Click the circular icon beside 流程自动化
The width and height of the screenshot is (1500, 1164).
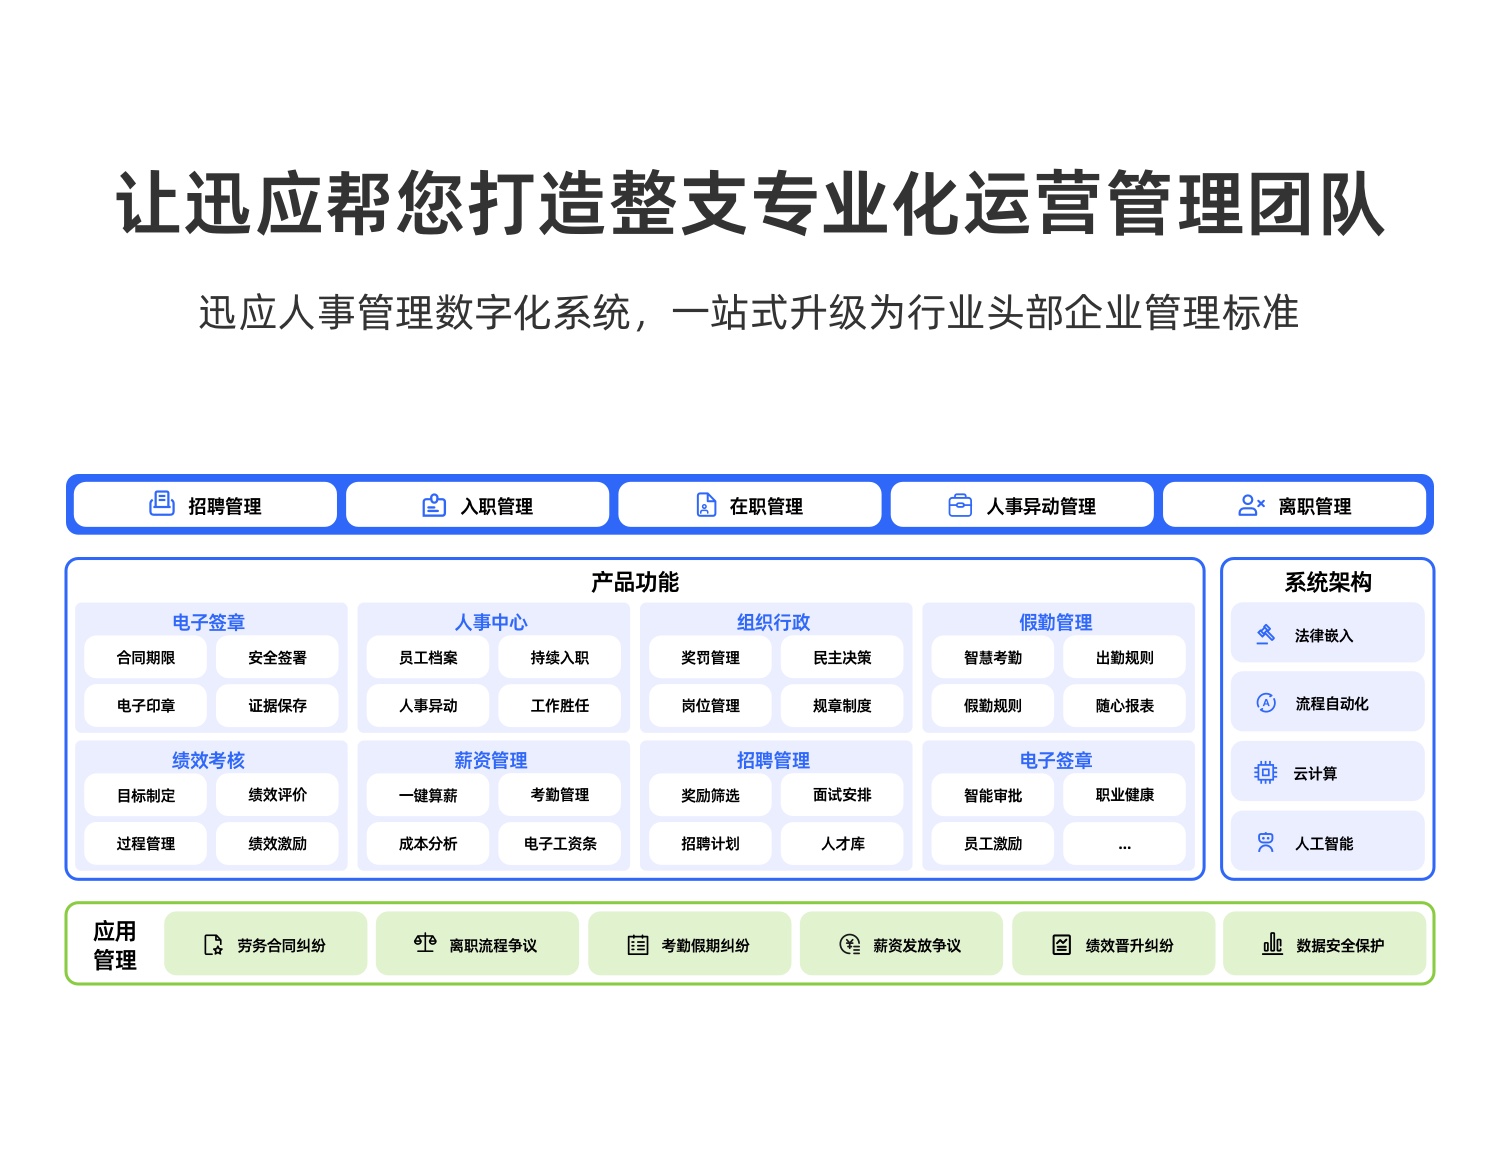[x=1266, y=703]
